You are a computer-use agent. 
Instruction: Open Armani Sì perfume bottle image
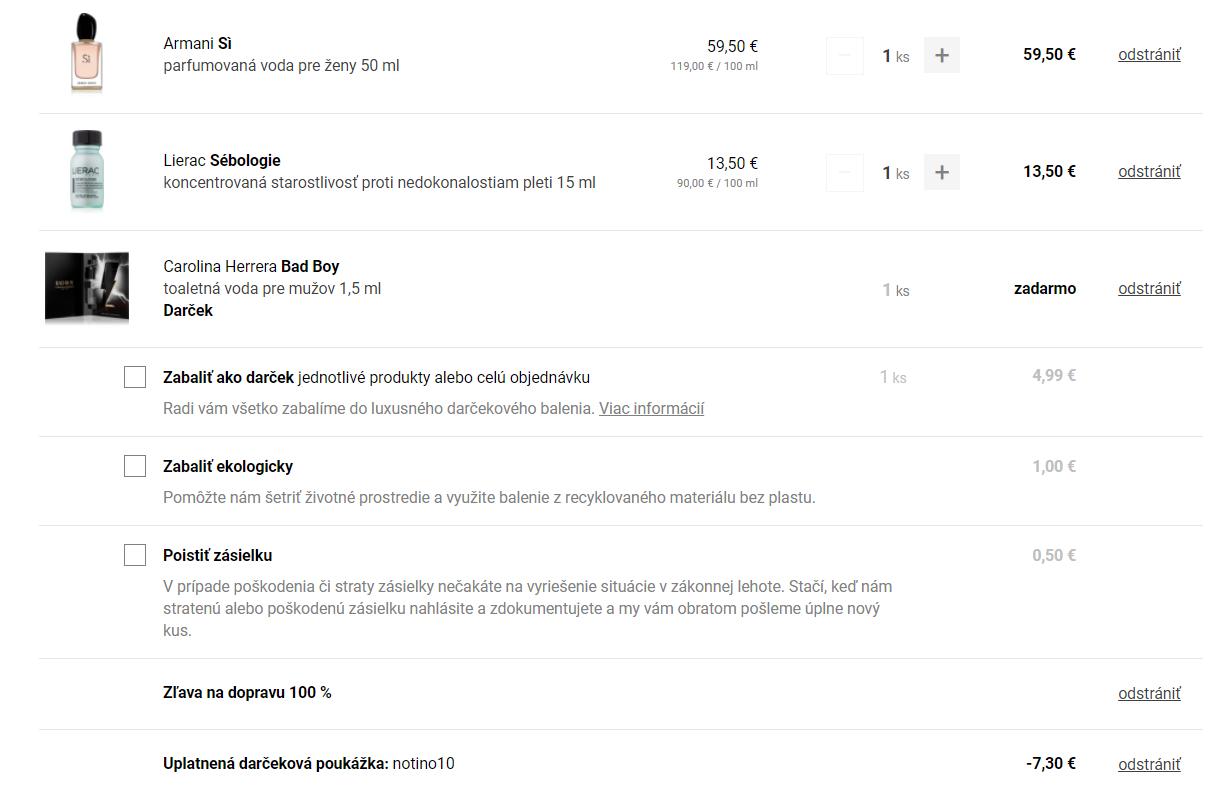coord(87,54)
